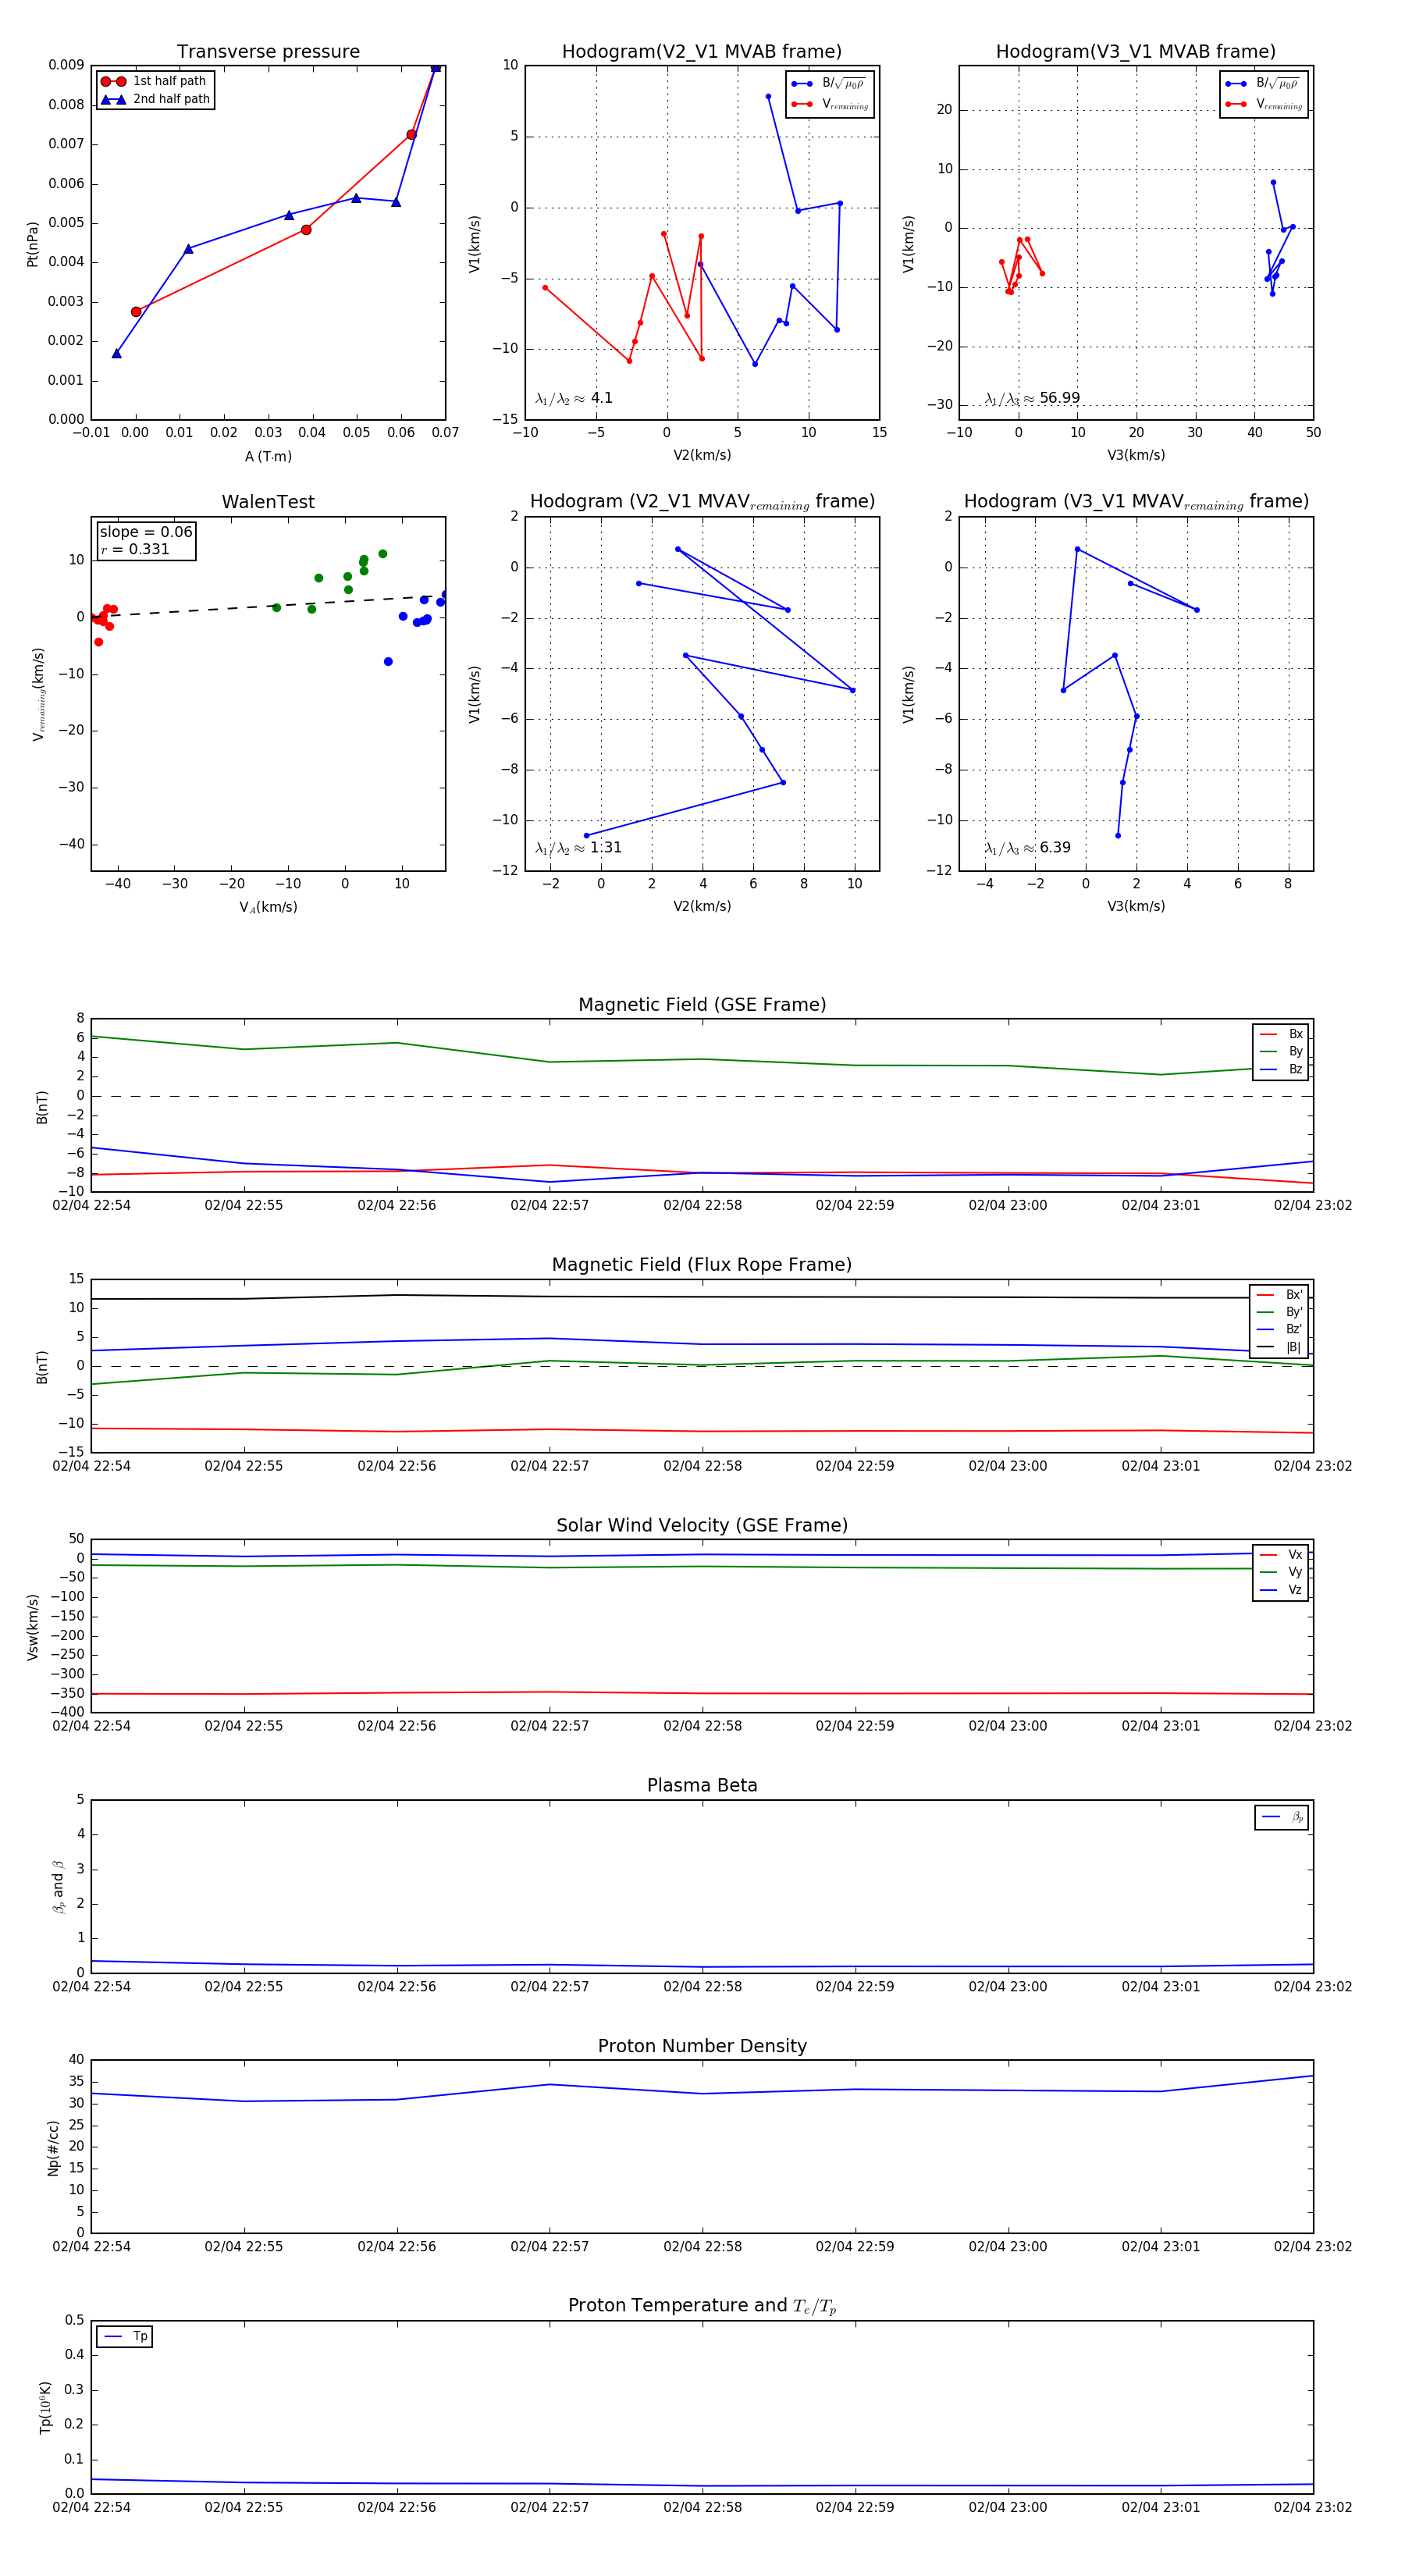Viewport: 1405px width, 2576px height.
Task: Click the 'Vsw(km/s)' y-axis label
Action: [x=32, y=1627]
